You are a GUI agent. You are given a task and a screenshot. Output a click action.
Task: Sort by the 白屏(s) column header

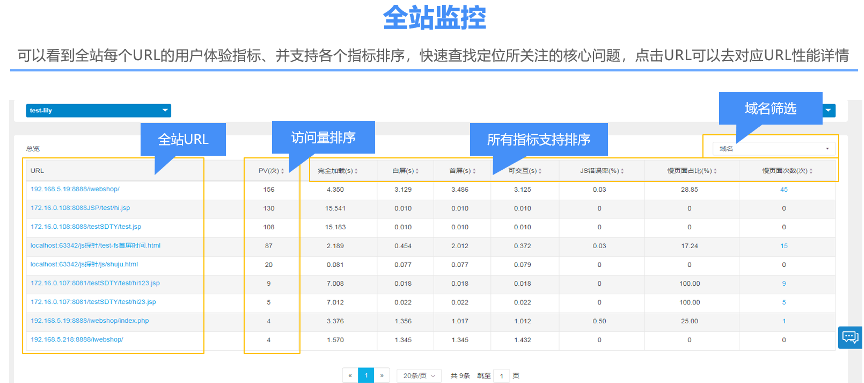coord(406,171)
